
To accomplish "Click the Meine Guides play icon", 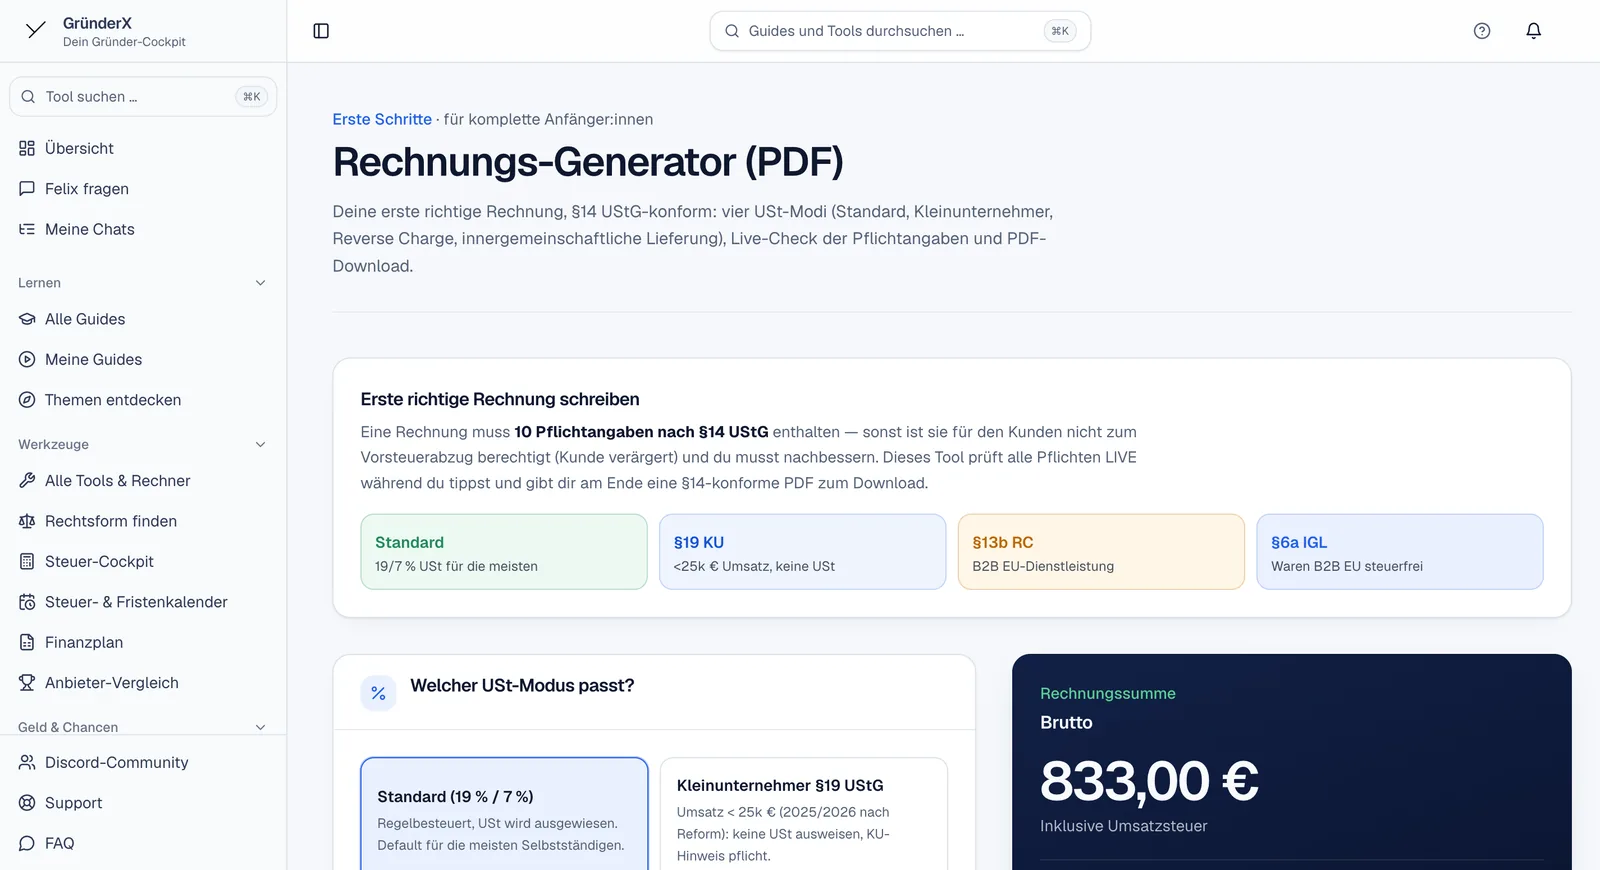I will (27, 359).
